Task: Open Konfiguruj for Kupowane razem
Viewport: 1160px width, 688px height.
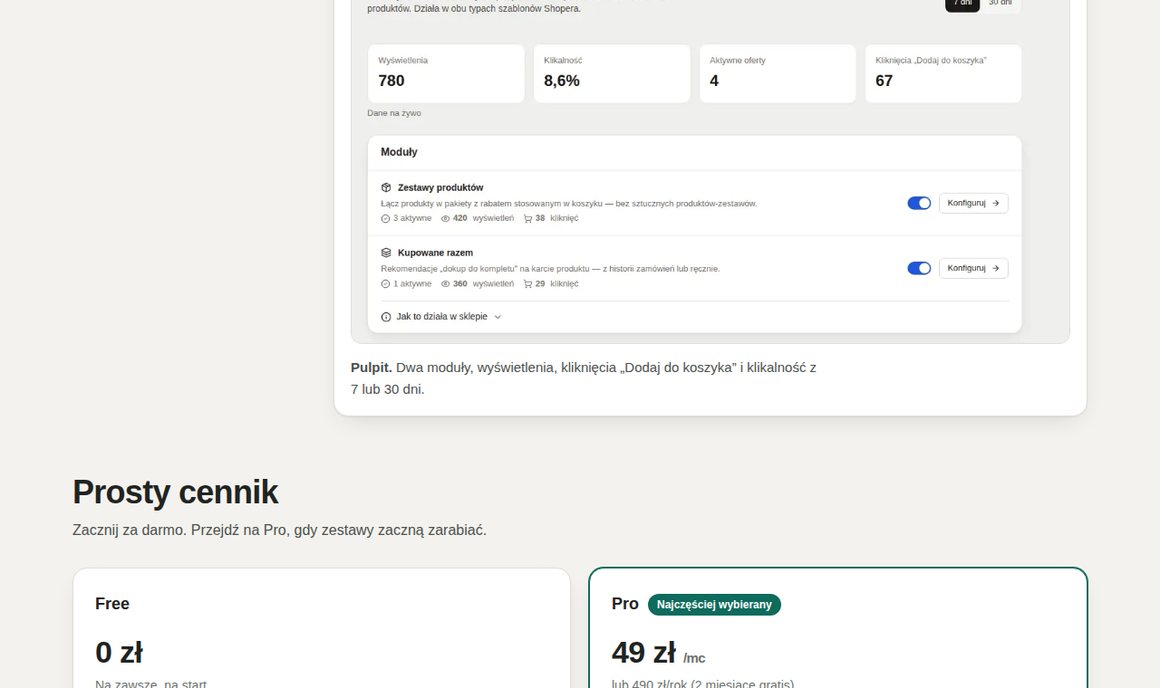Action: 973,268
